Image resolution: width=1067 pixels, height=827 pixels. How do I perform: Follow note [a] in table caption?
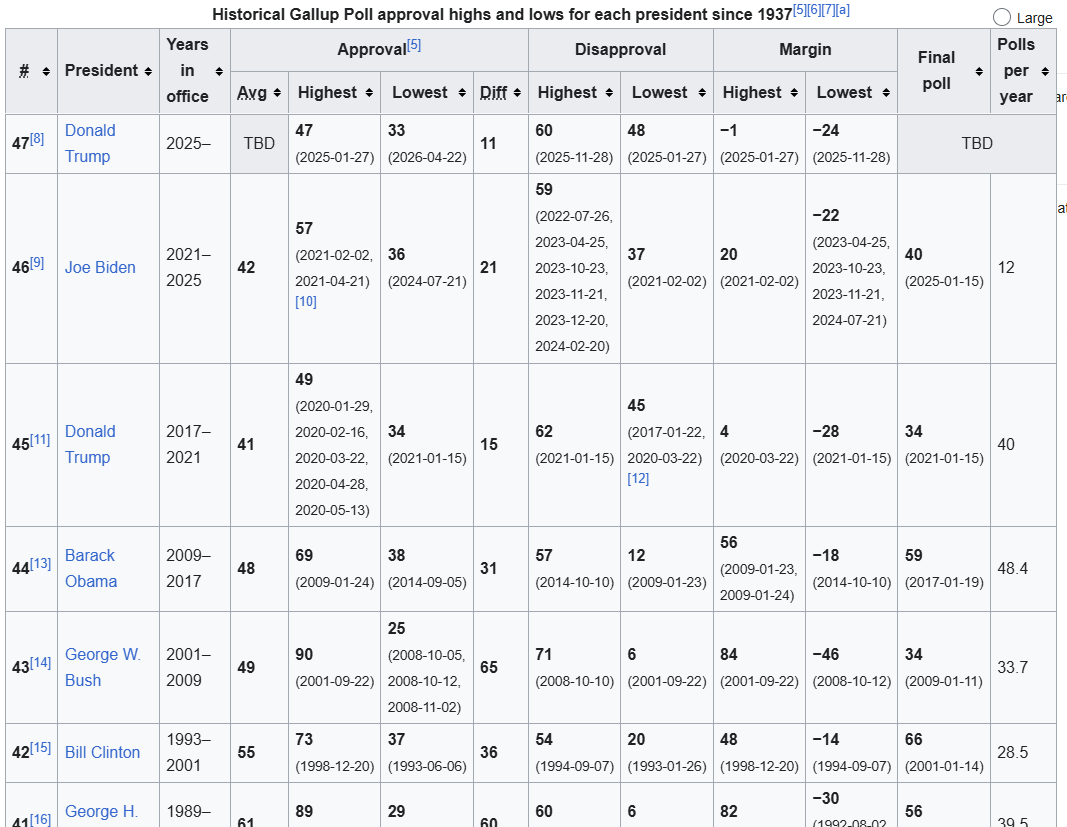(842, 10)
